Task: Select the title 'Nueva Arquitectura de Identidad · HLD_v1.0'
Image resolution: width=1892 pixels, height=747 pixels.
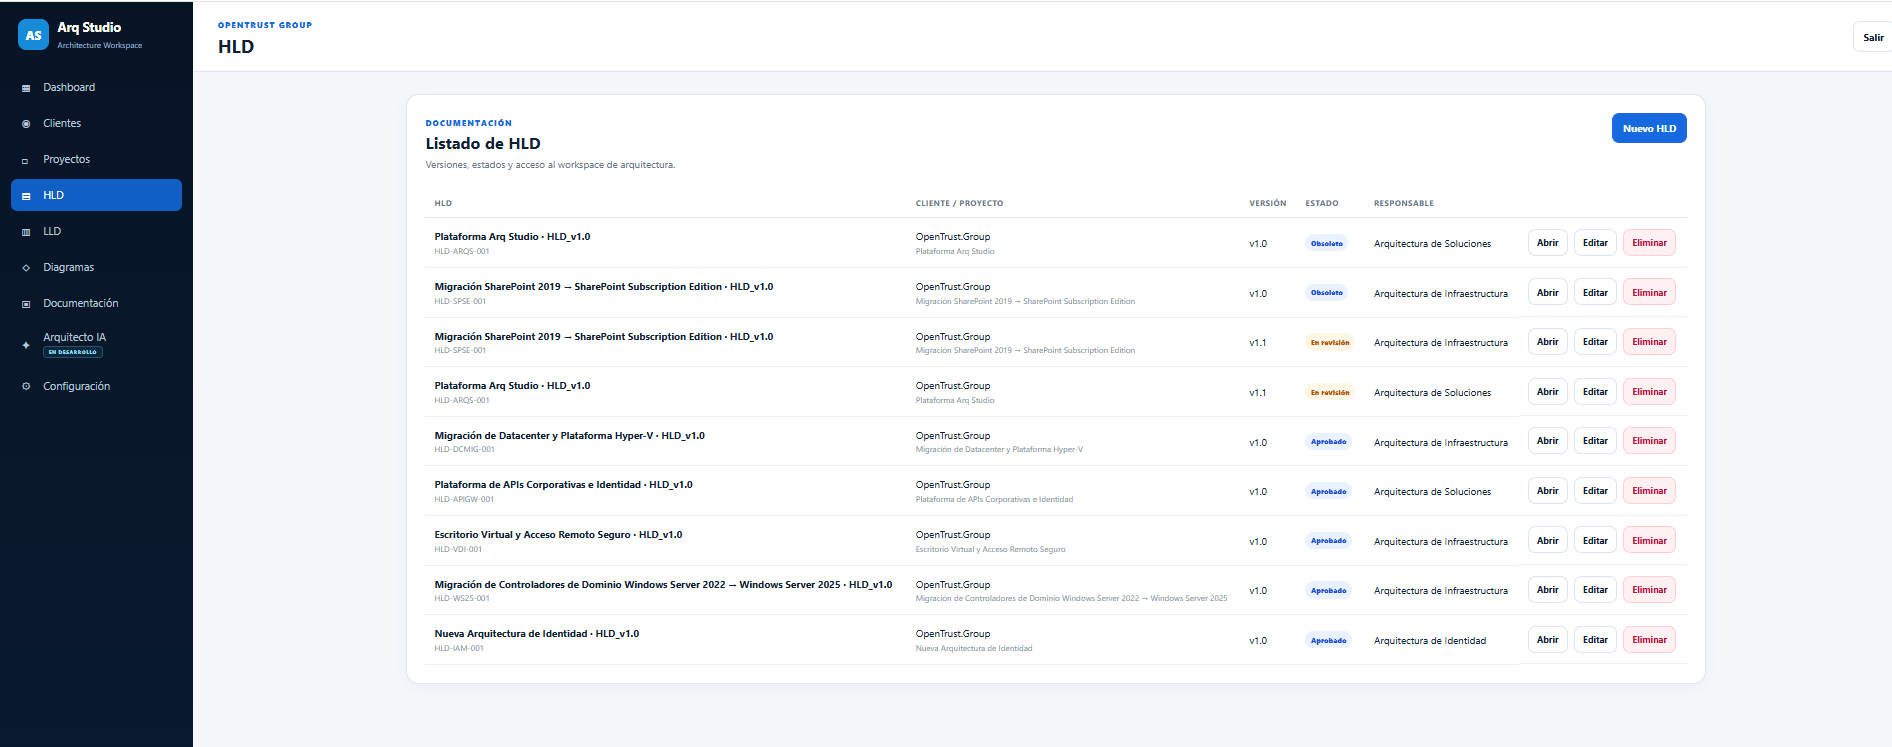Action: [x=537, y=634]
